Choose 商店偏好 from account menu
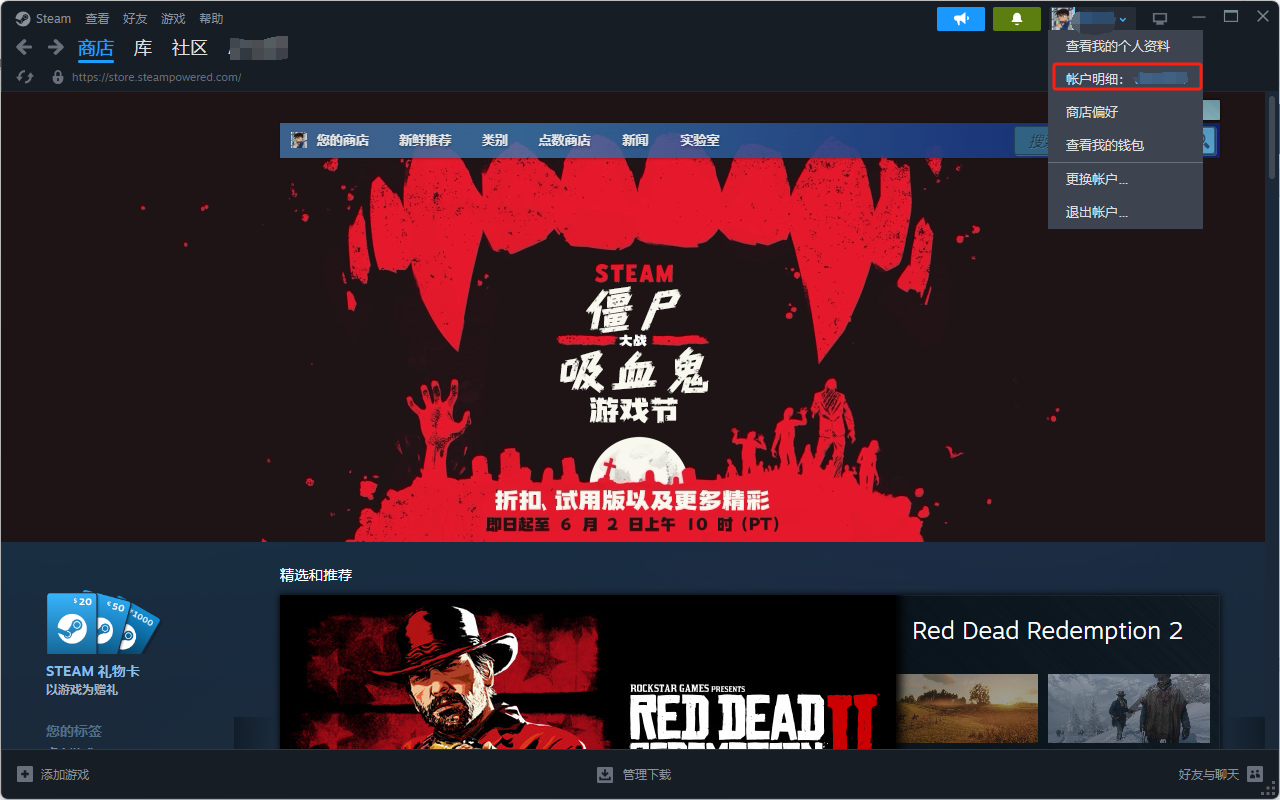The height and width of the screenshot is (800, 1280). [x=1125, y=112]
